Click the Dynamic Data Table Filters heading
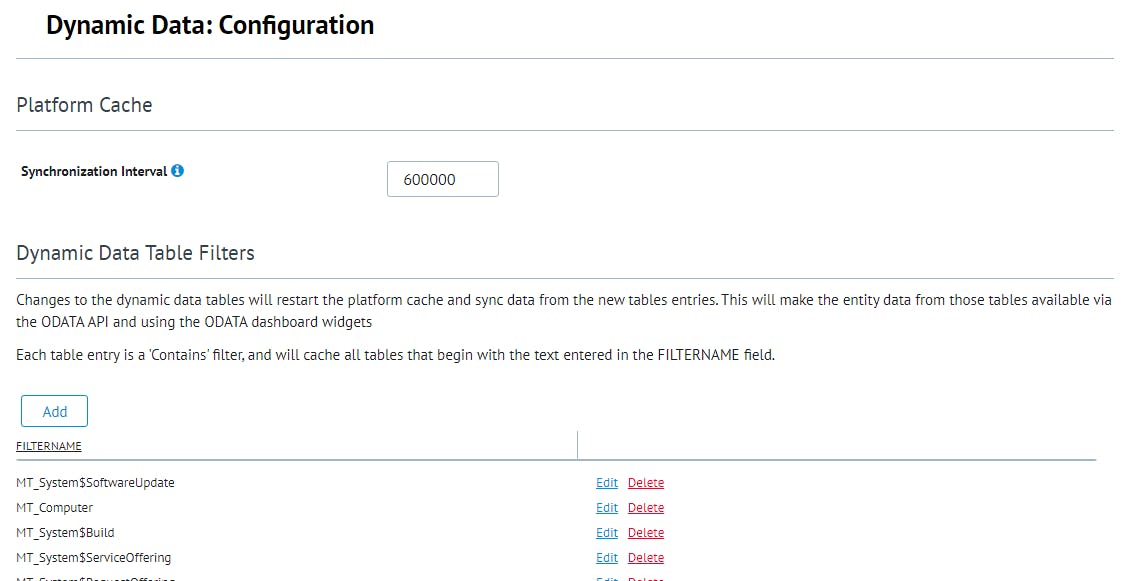The width and height of the screenshot is (1129, 581). tap(136, 253)
